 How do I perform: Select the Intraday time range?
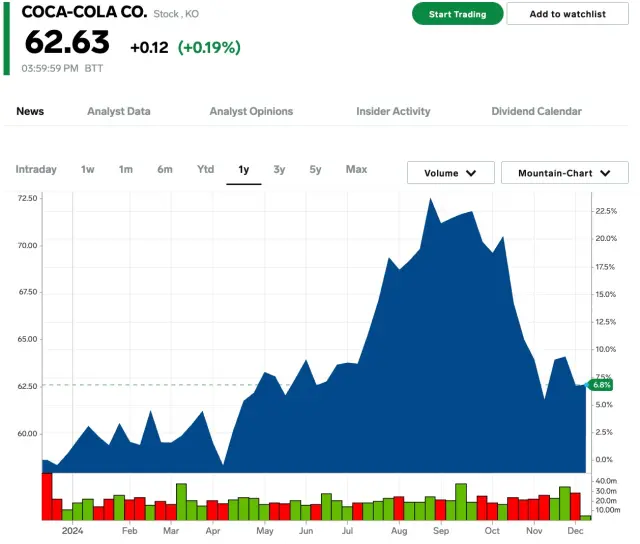36,169
